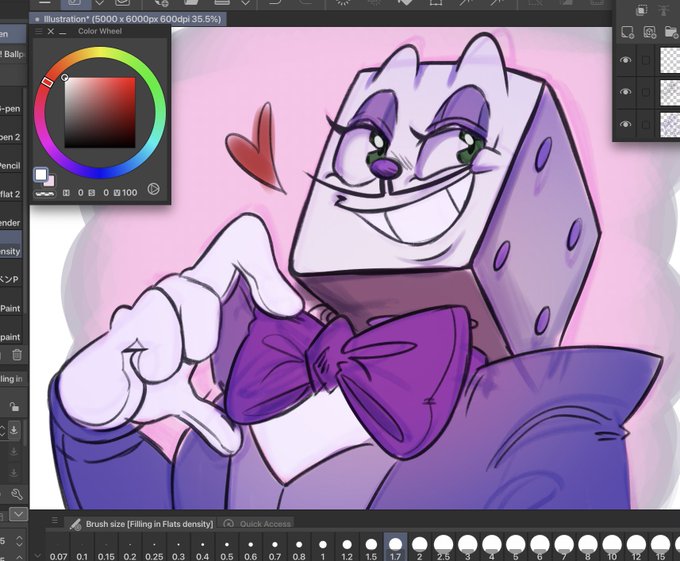Open the Brush size tab
This screenshot has height=561, width=680.
[141, 524]
